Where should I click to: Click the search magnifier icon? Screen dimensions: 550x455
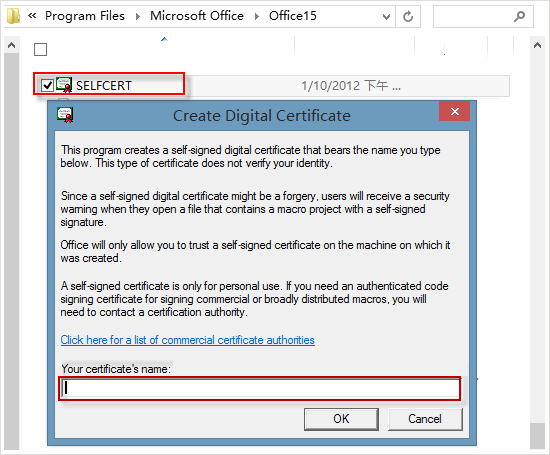pyautogui.click(x=519, y=16)
